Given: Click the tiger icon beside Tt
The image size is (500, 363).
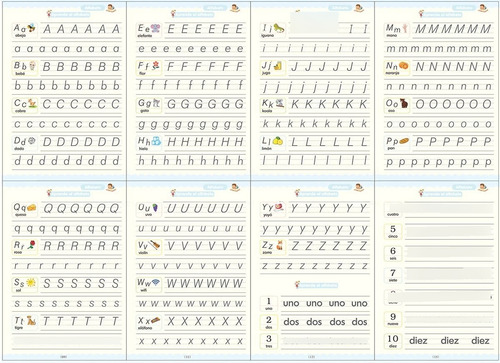Looking at the screenshot, I should click(32, 321).
